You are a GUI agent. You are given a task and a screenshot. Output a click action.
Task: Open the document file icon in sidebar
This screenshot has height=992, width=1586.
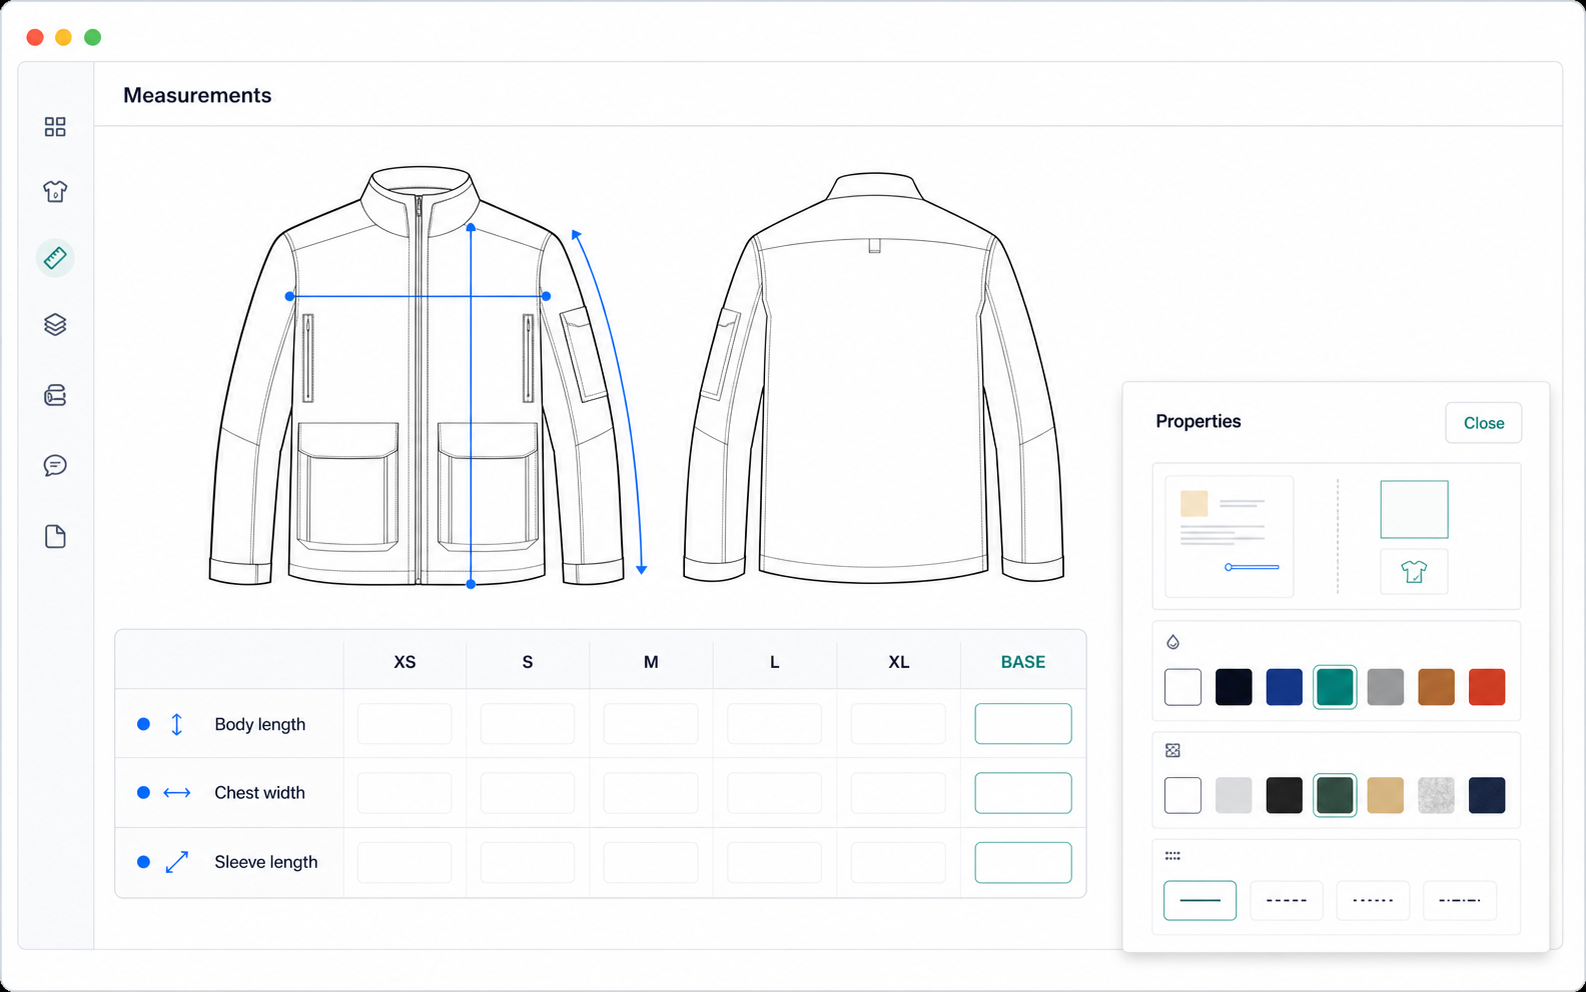tap(55, 537)
